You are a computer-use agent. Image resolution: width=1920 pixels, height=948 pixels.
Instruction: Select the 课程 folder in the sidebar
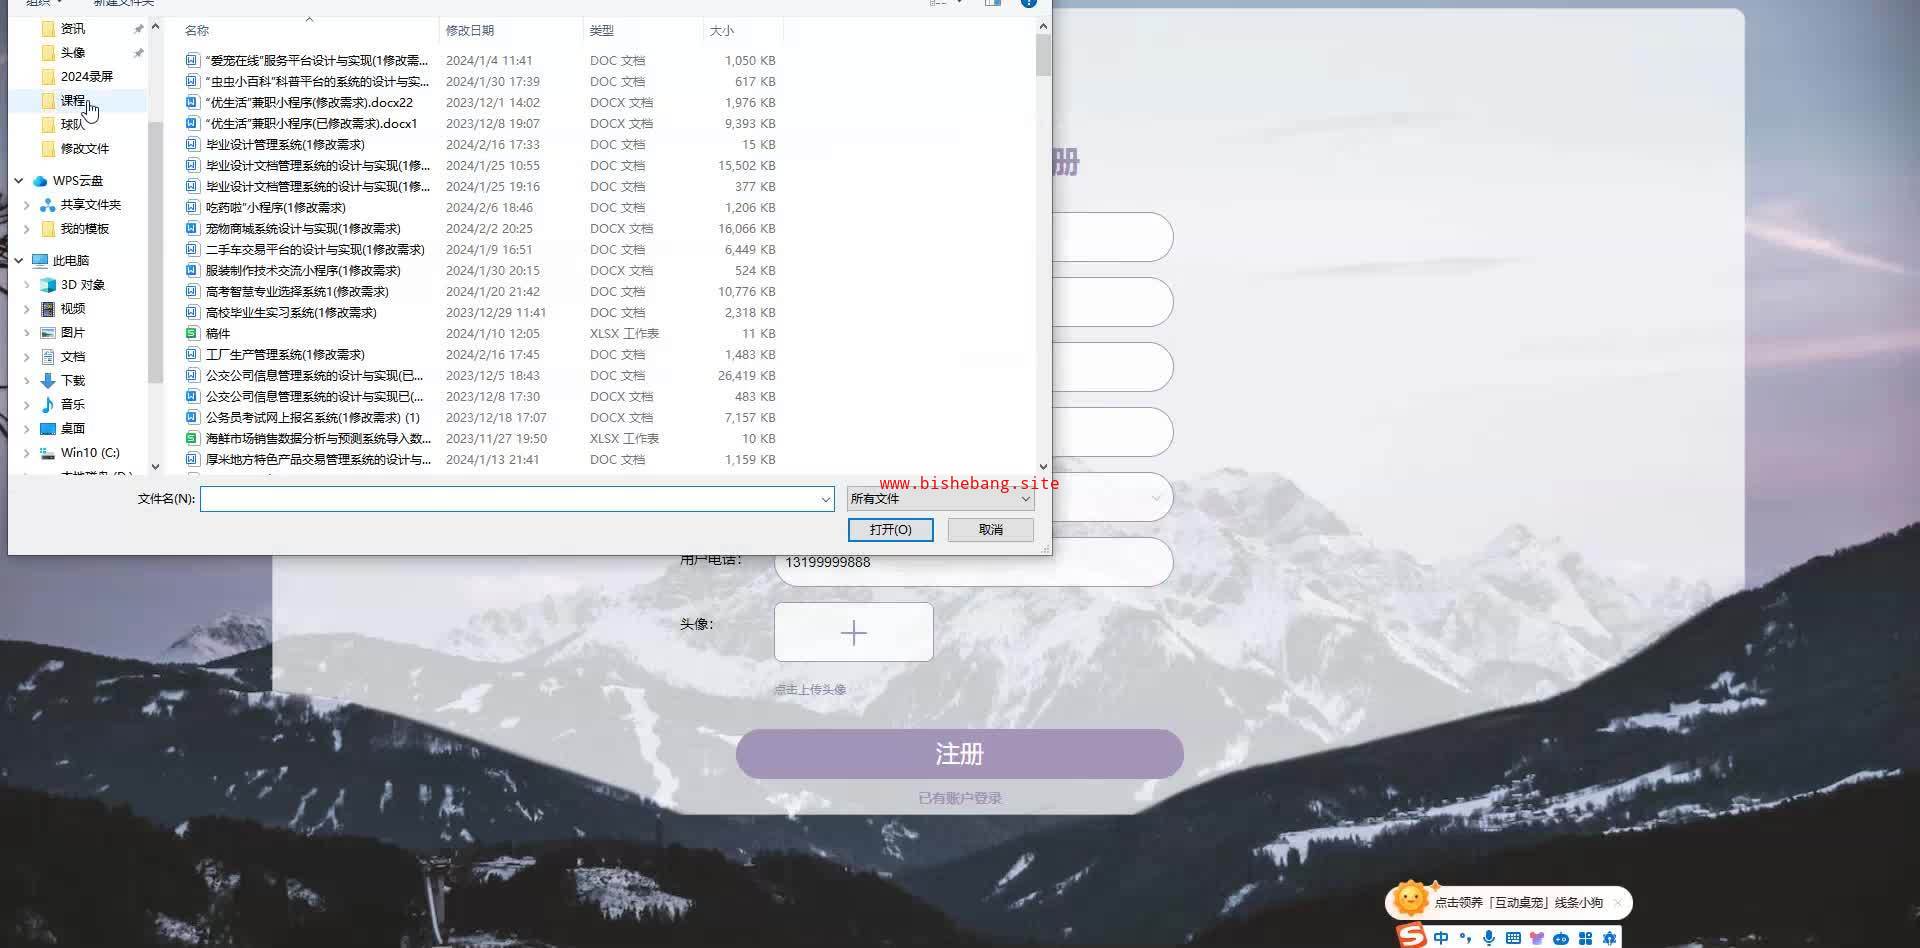73,101
